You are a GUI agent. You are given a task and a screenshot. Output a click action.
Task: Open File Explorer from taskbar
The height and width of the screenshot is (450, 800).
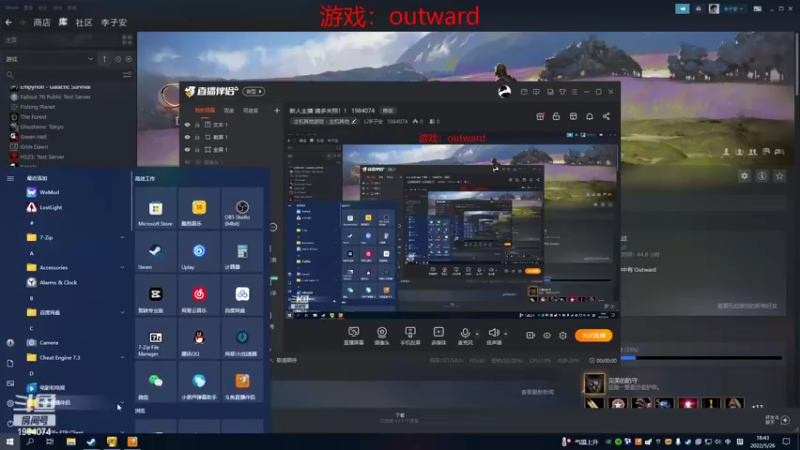tap(71, 442)
